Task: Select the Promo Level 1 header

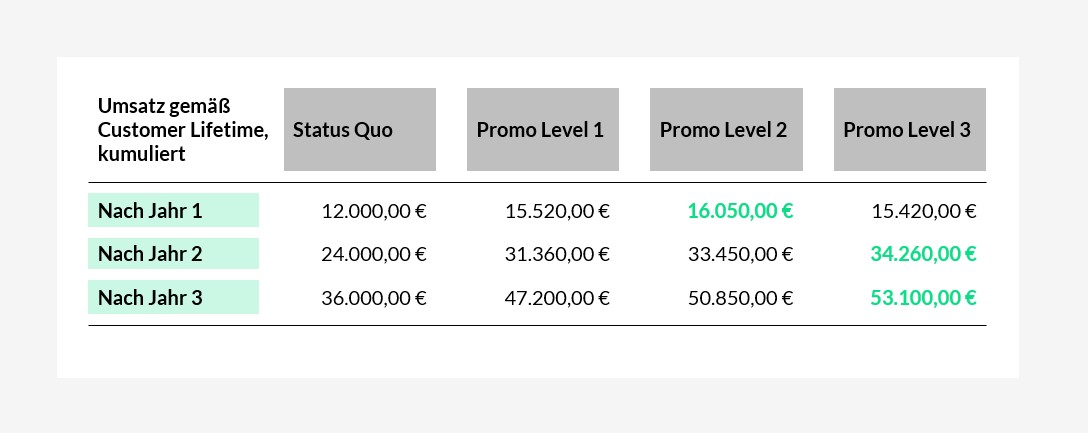Action: click(543, 130)
